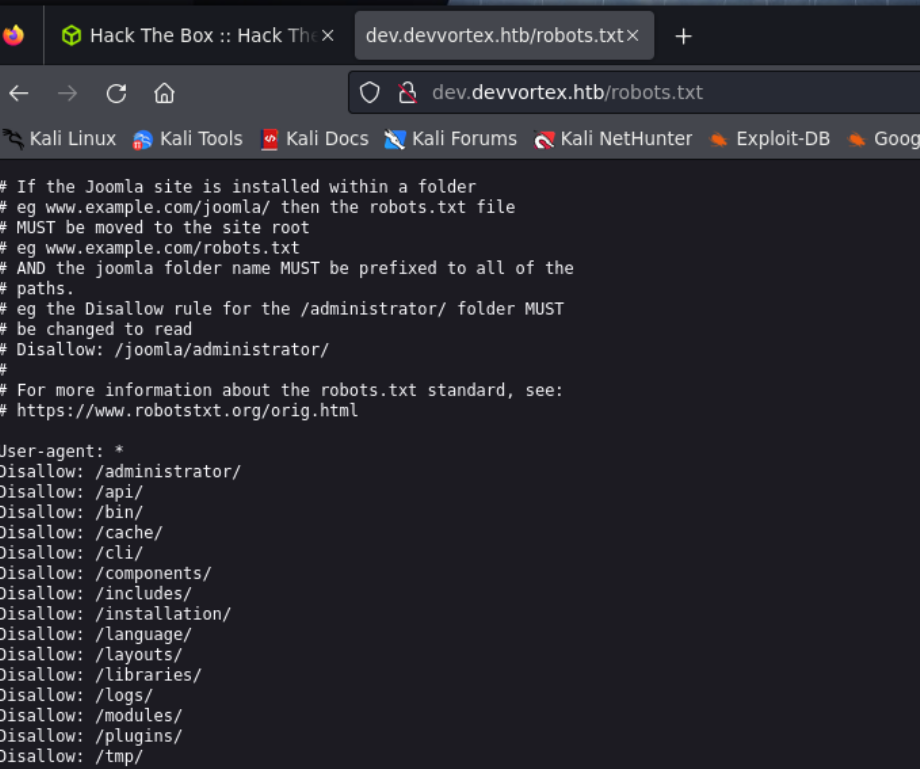This screenshot has width=920, height=769.
Task: Close the dev.devvortex.htb/robots.txt tab
Action: point(632,36)
